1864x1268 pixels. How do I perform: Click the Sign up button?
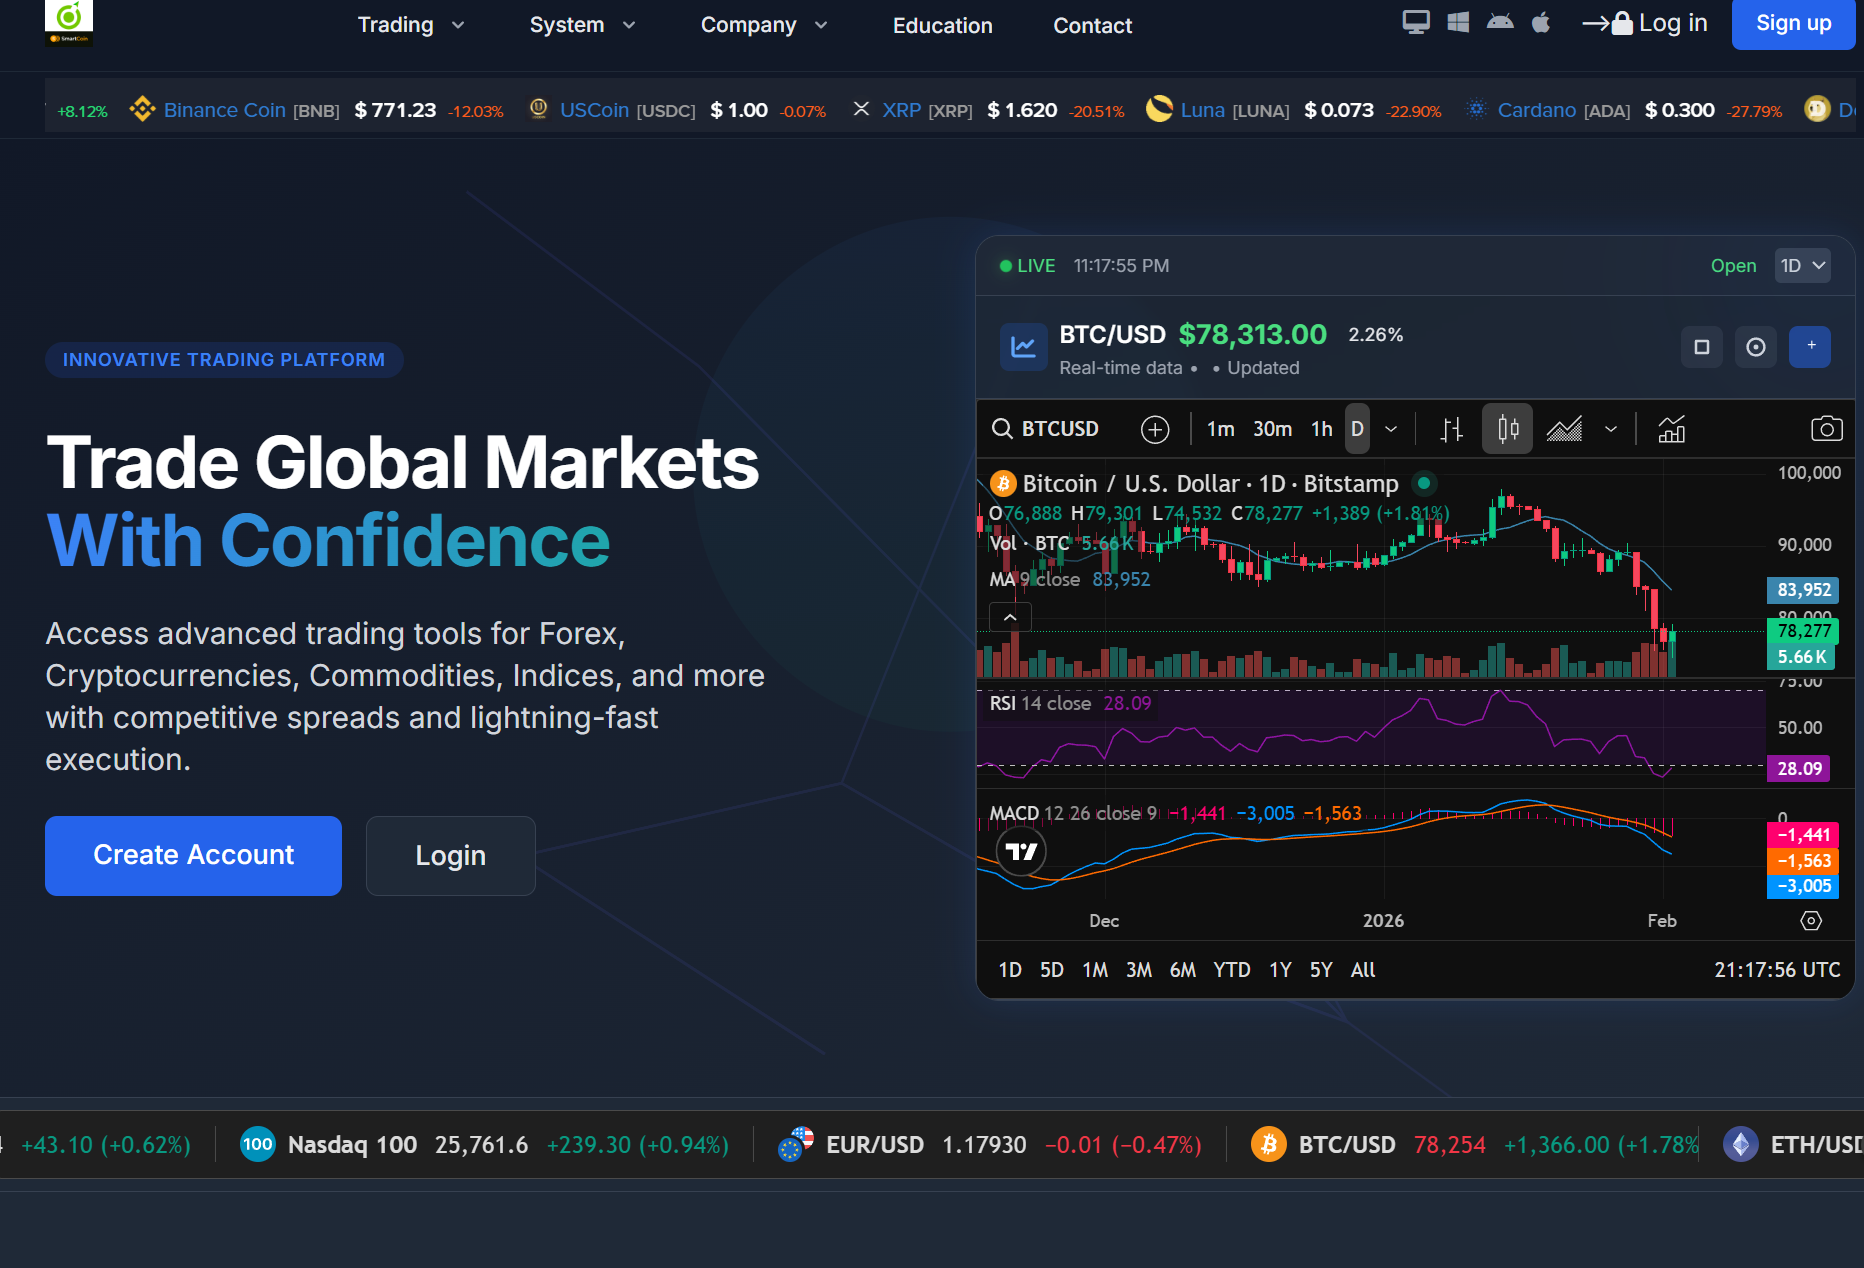click(x=1793, y=23)
